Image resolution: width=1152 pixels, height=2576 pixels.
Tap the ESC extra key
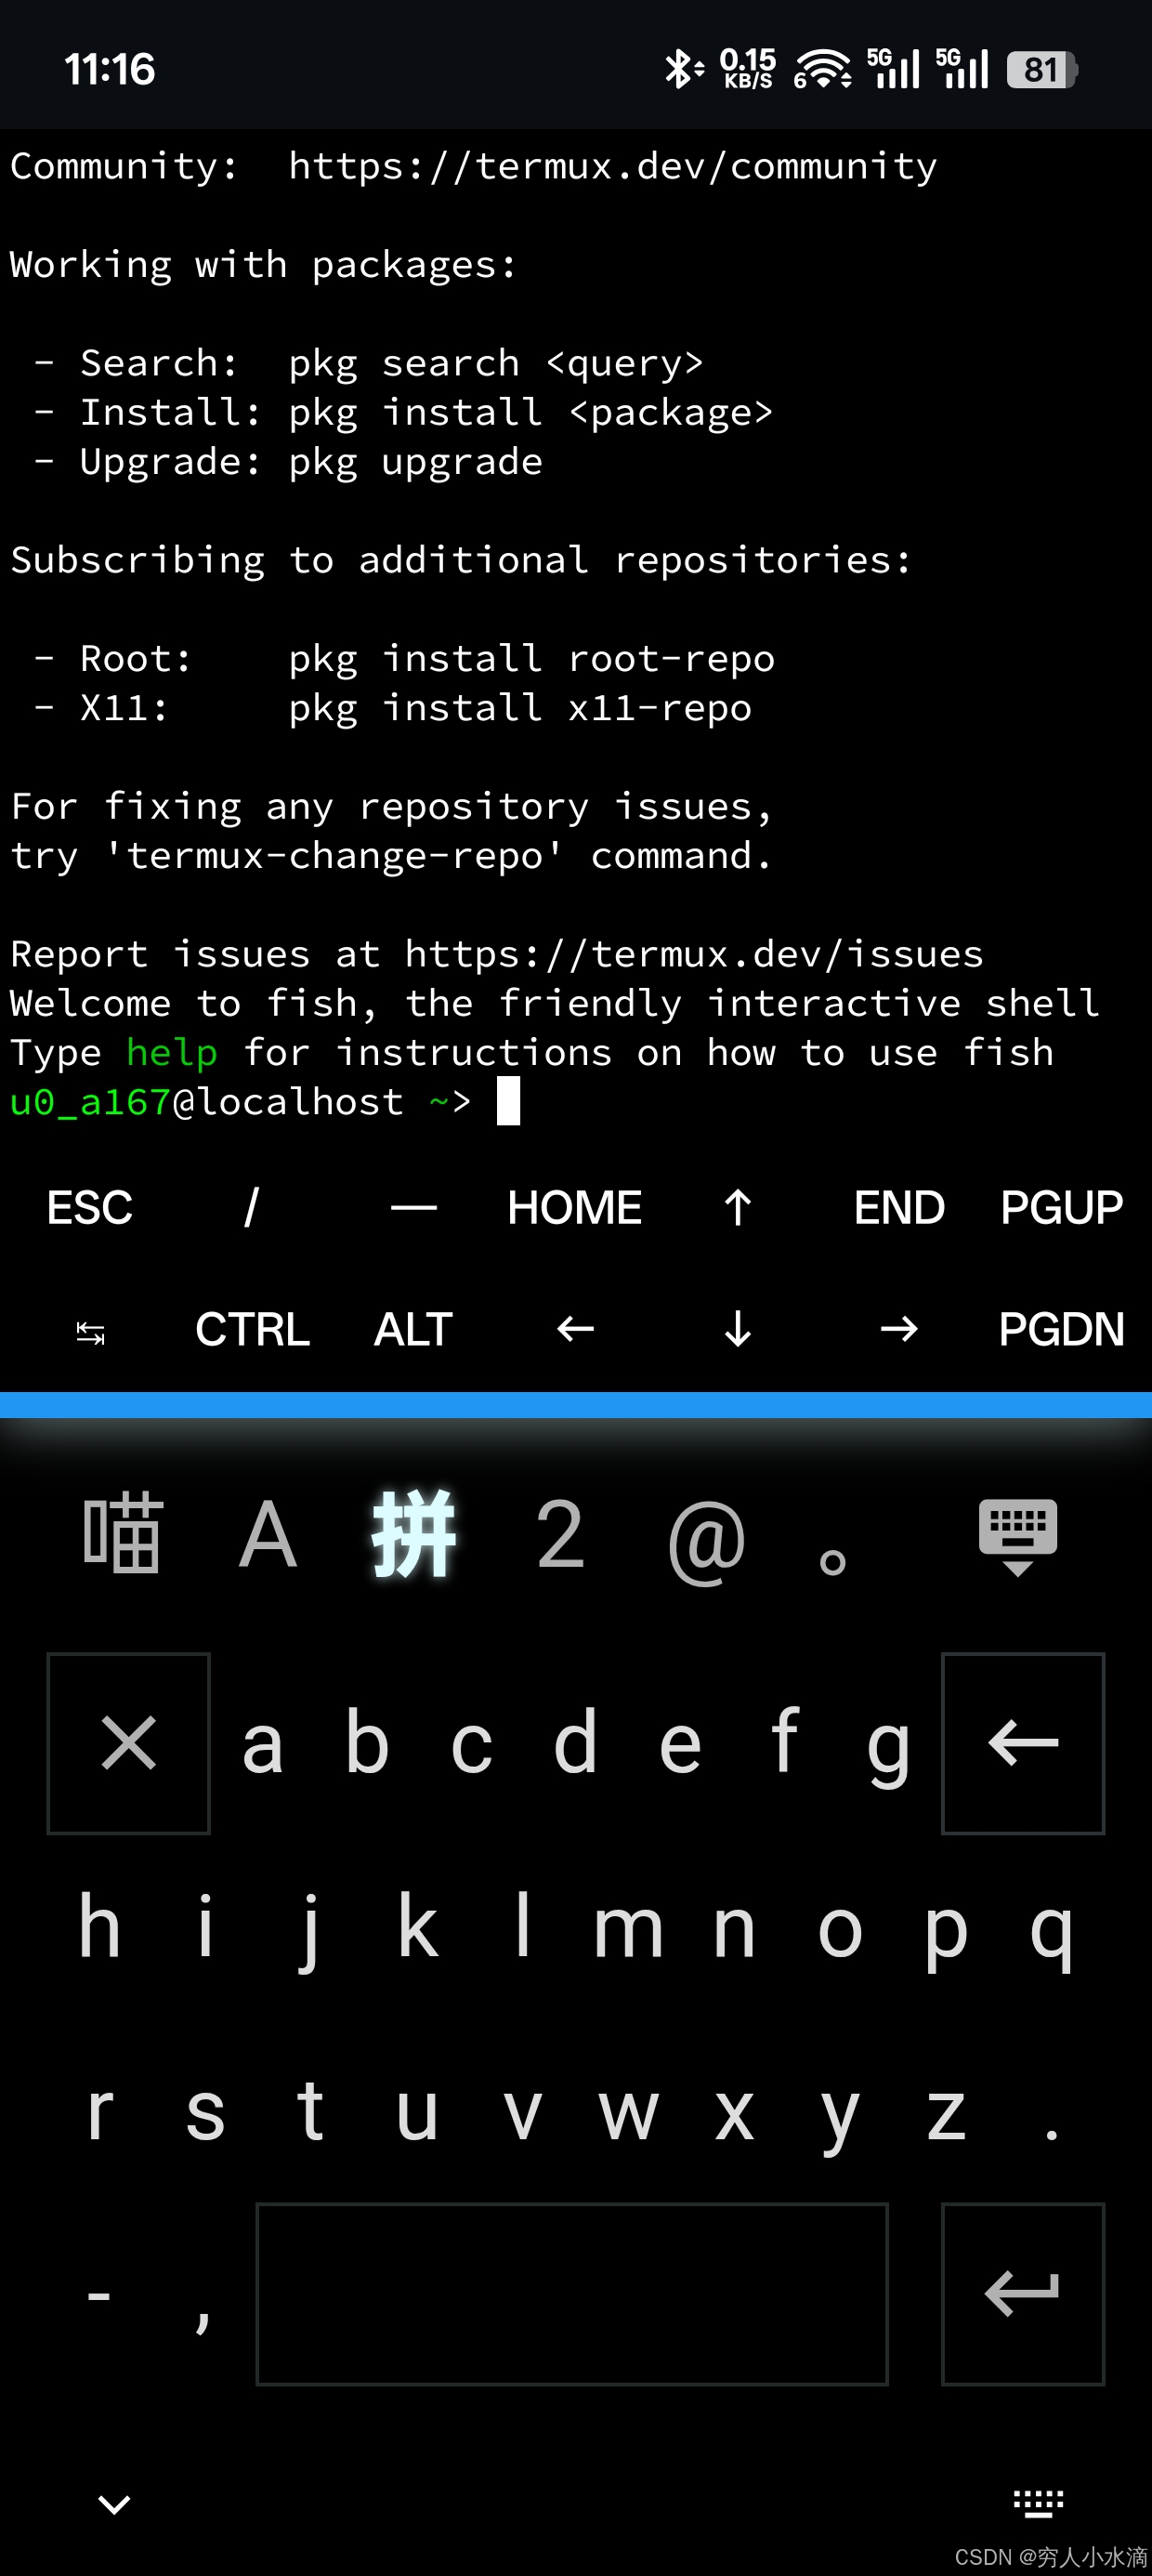click(90, 1207)
